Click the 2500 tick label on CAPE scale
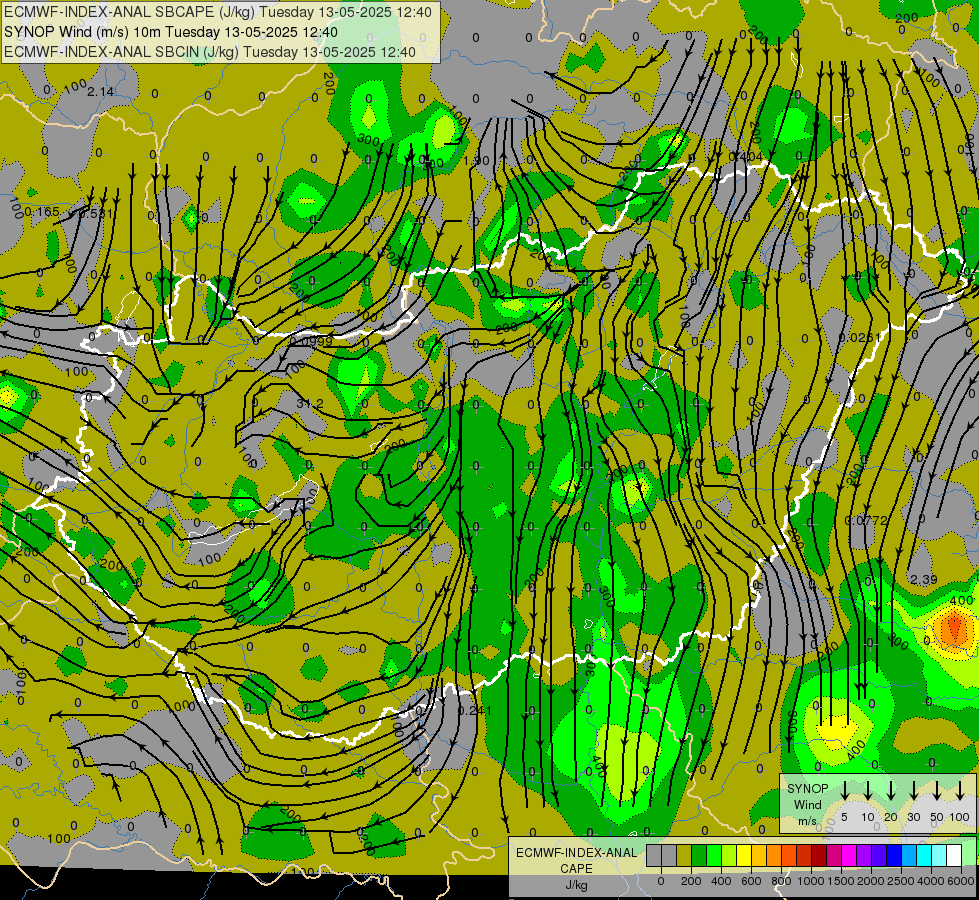The height and width of the screenshot is (900, 979). point(901,881)
